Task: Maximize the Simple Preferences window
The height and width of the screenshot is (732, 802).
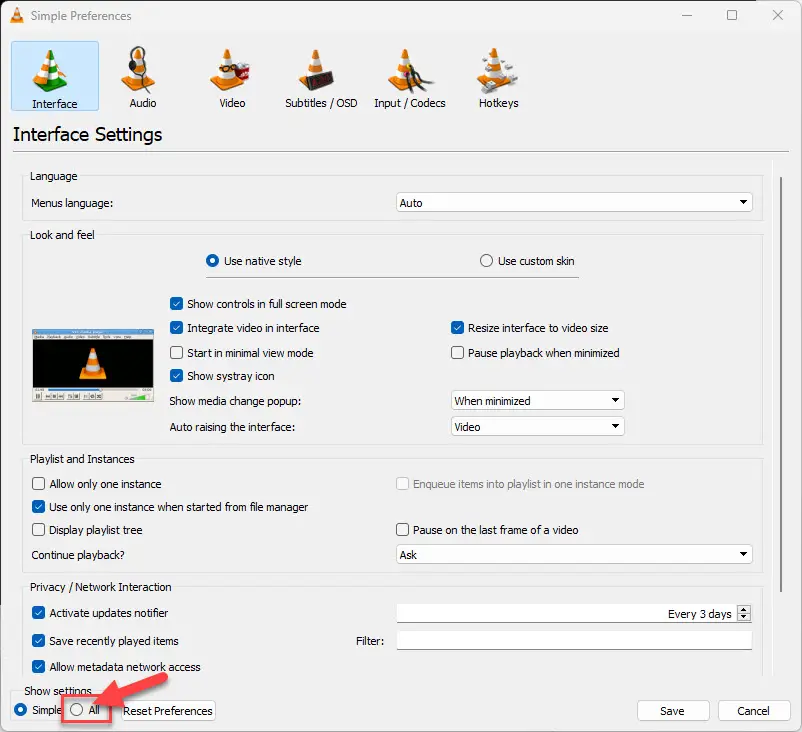Action: (732, 15)
